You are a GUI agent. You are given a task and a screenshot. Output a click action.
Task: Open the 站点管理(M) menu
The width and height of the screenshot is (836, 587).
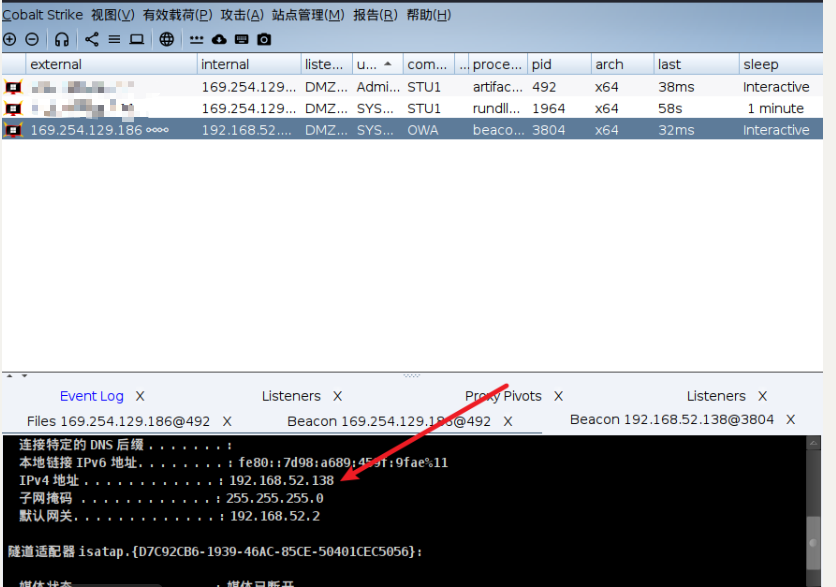308,15
